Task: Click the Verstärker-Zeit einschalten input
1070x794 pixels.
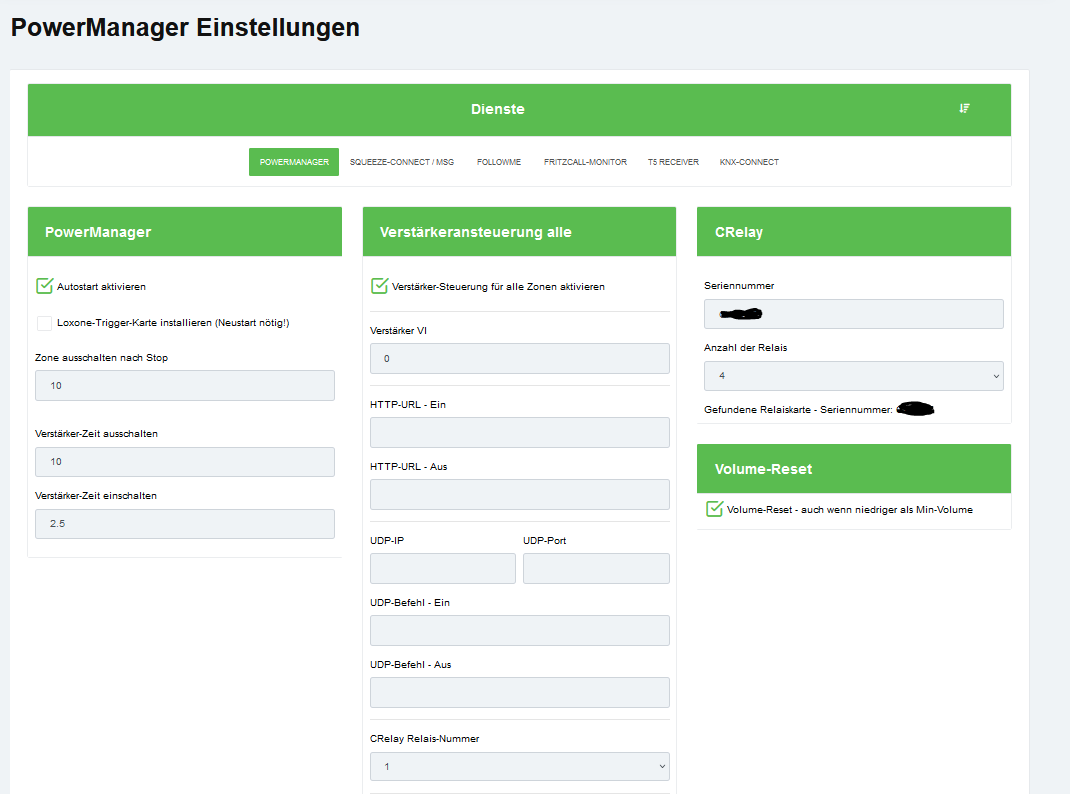Action: coord(185,524)
